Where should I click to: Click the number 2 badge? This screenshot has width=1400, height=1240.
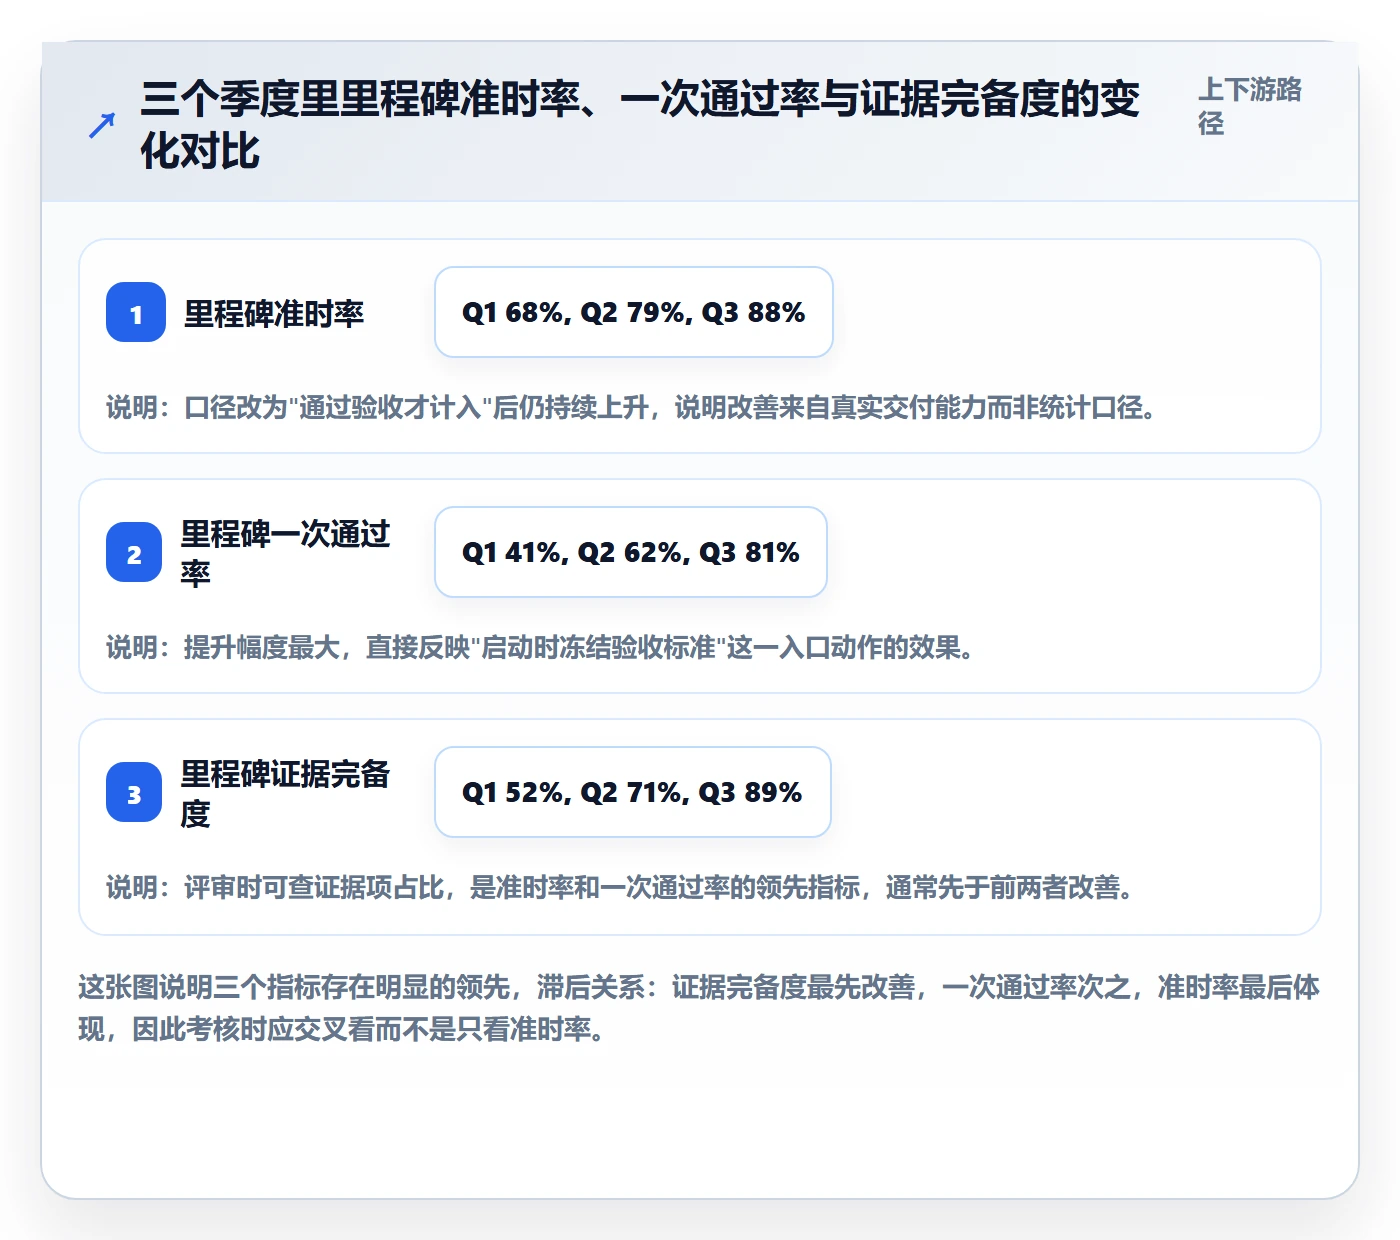(134, 552)
